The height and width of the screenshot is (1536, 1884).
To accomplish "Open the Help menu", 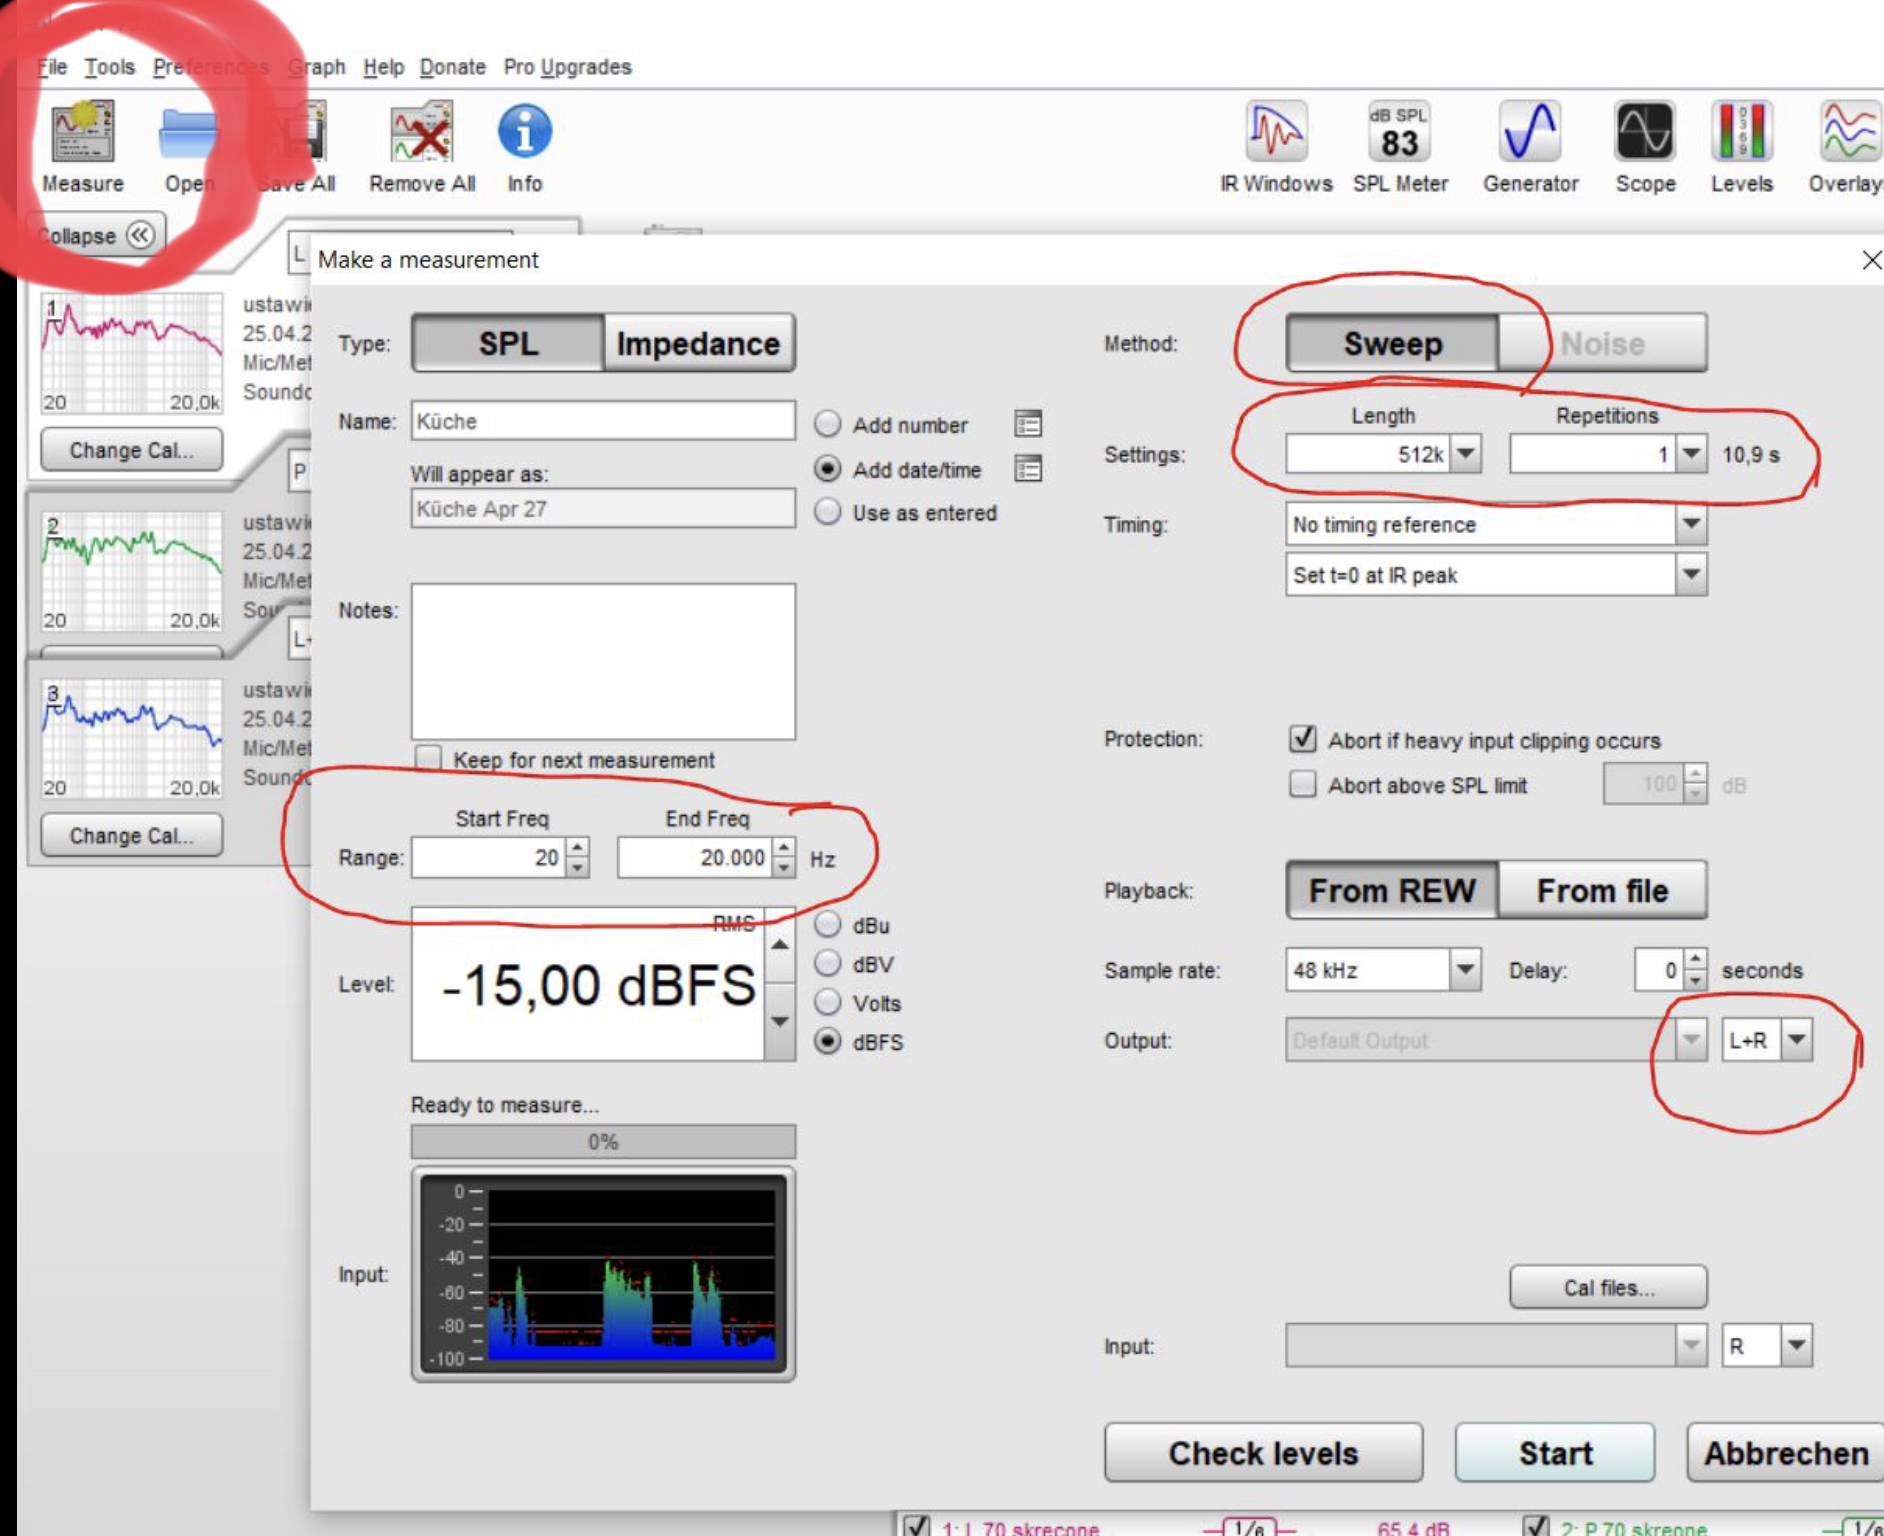I will tap(383, 67).
